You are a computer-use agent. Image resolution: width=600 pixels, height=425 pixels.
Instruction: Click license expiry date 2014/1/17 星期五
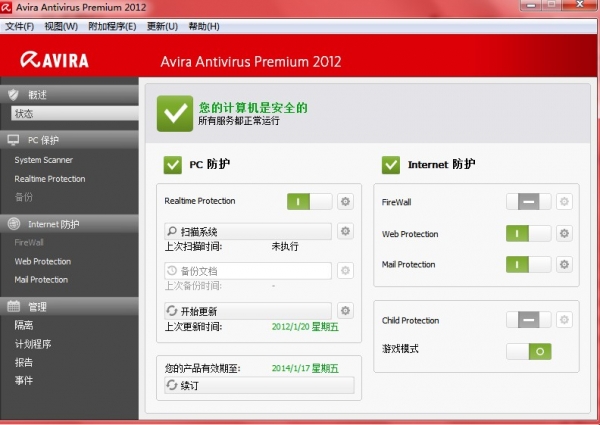tap(305, 368)
